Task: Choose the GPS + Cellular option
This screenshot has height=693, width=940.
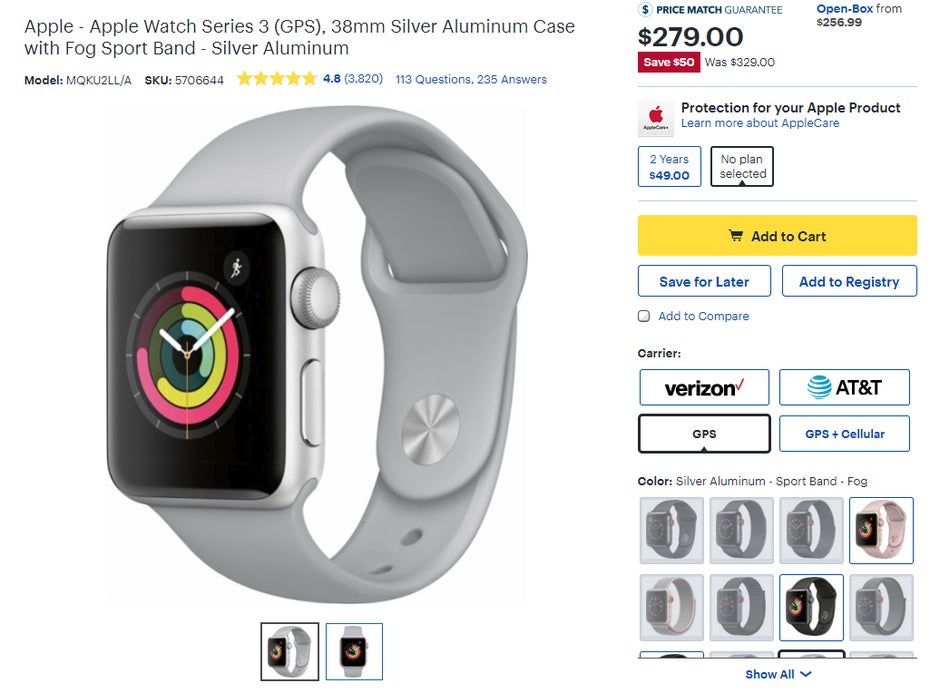Action: 844,433
